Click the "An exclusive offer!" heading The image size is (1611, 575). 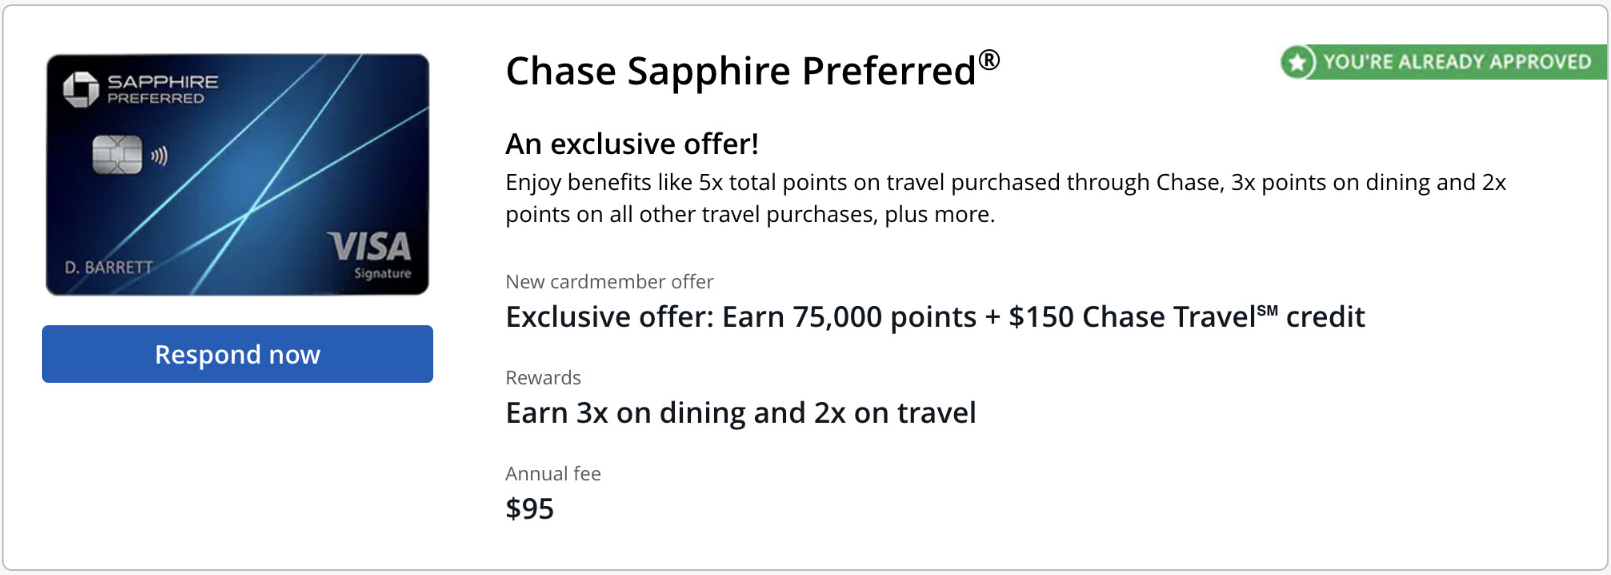(632, 144)
